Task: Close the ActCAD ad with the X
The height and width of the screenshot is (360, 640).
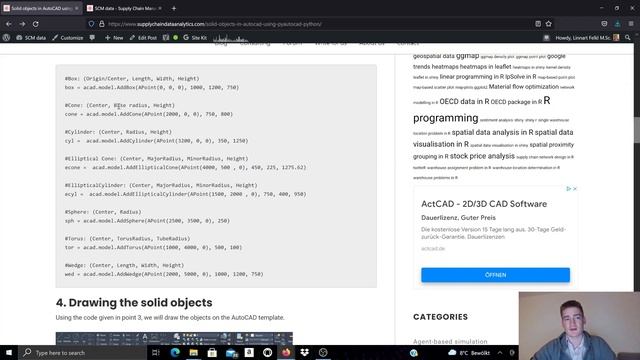Action: coord(575,189)
